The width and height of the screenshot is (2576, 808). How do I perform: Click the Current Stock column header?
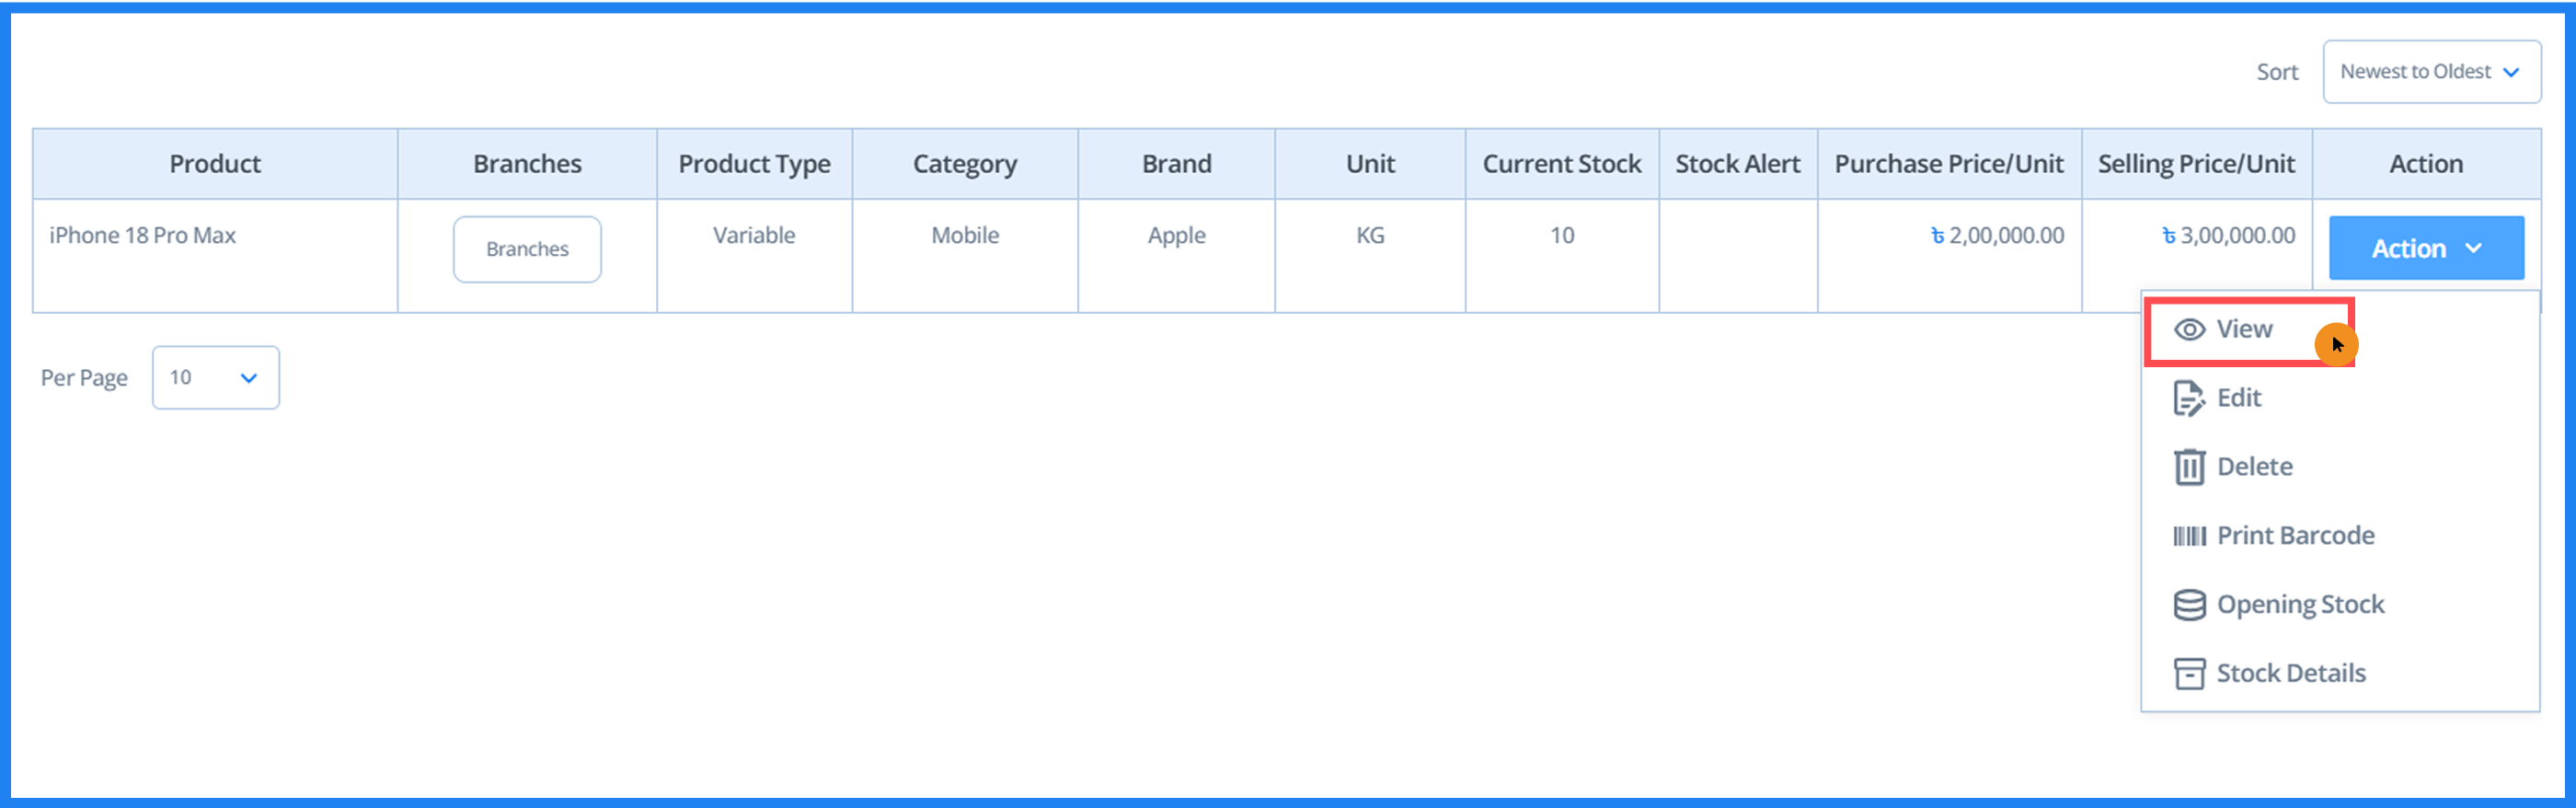coord(1561,164)
